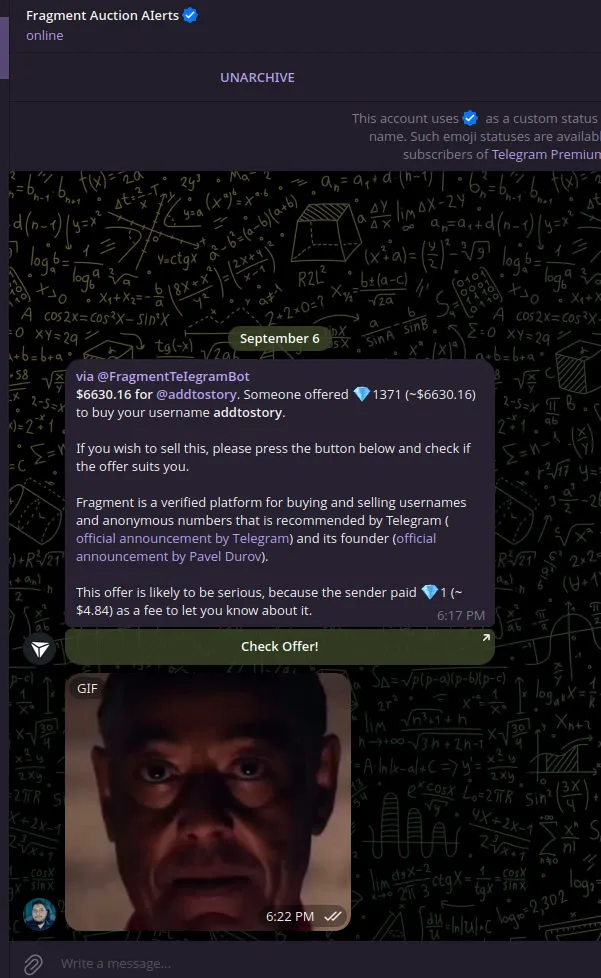Viewport: 601px width, 978px height.
Task: Click the read receipt checkmarks on the GIF
Action: pyautogui.click(x=333, y=916)
